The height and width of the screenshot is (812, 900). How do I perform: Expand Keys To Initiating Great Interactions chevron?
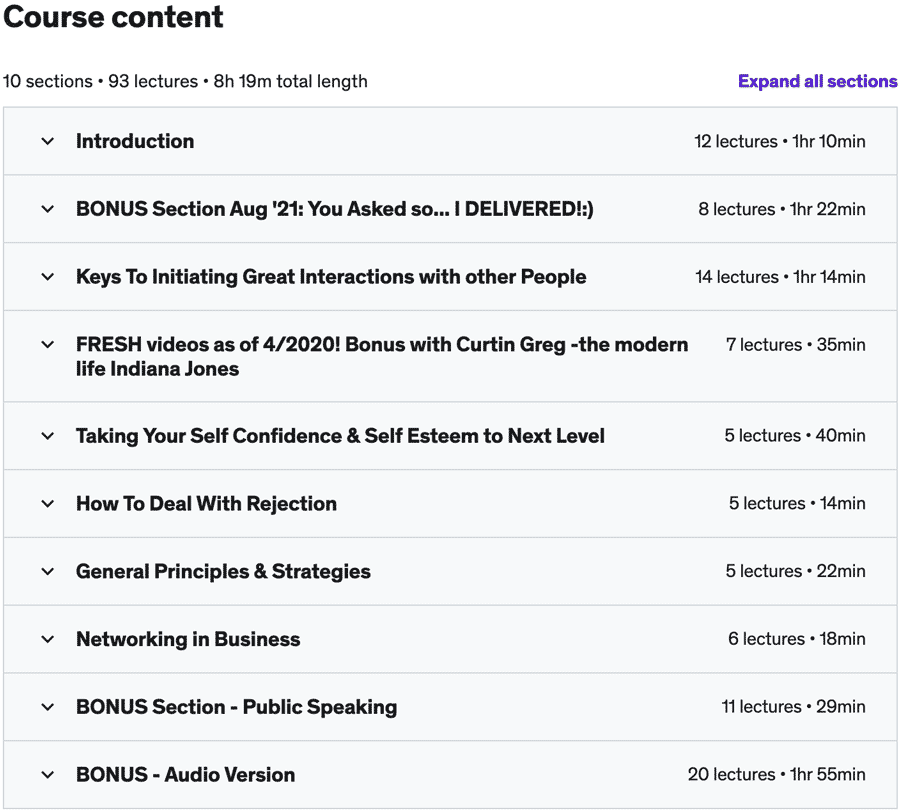click(48, 277)
